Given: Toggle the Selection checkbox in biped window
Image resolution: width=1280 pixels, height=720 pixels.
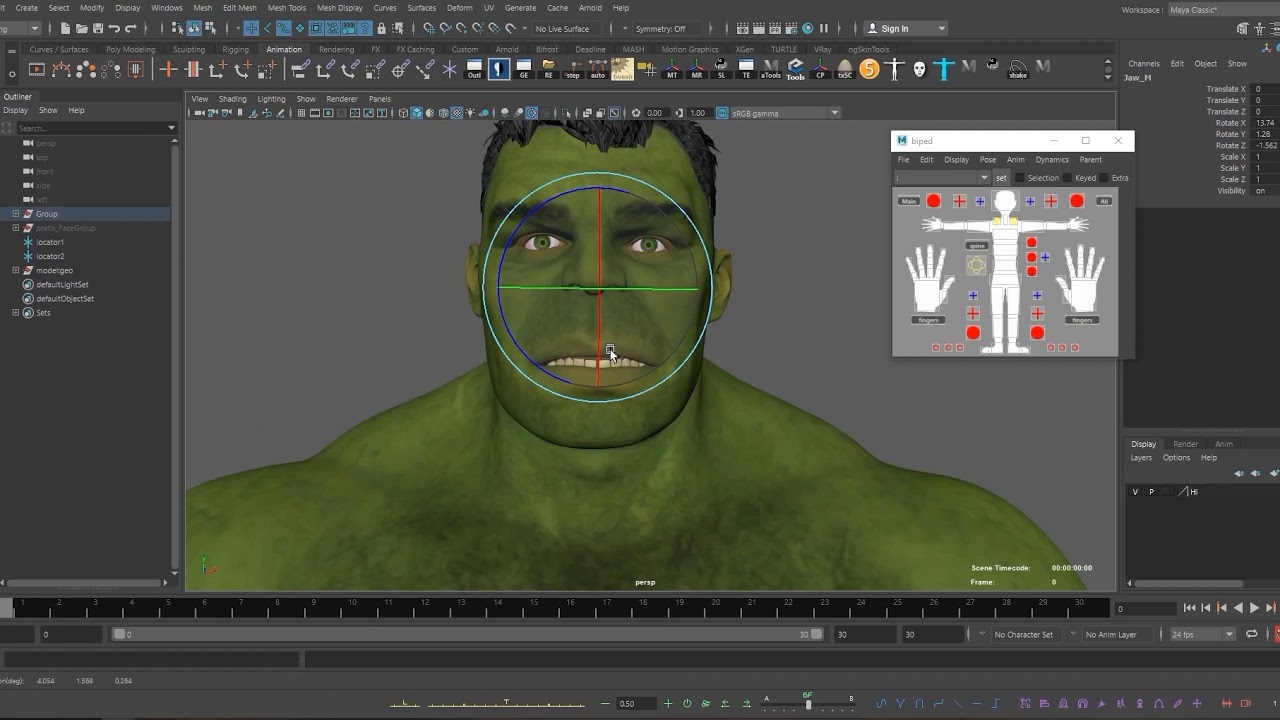Looking at the screenshot, I should [1020, 178].
